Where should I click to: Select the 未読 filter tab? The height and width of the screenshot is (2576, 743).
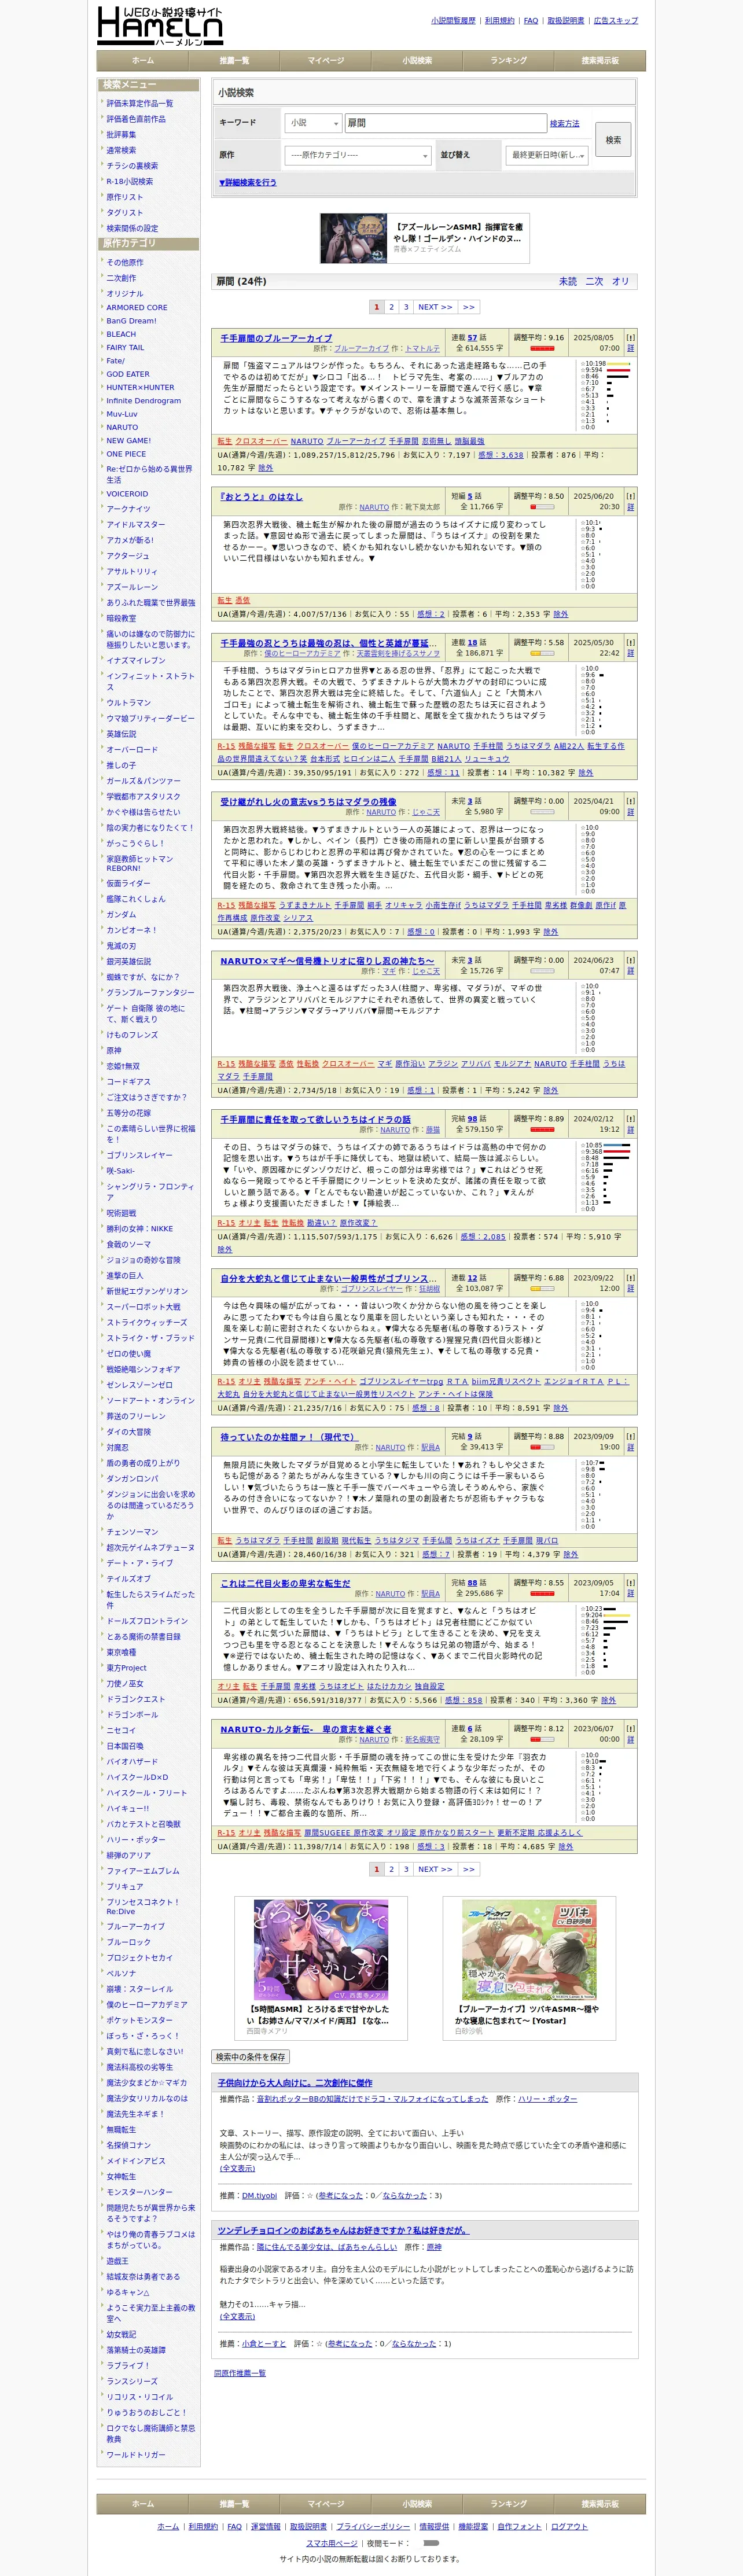tap(568, 282)
